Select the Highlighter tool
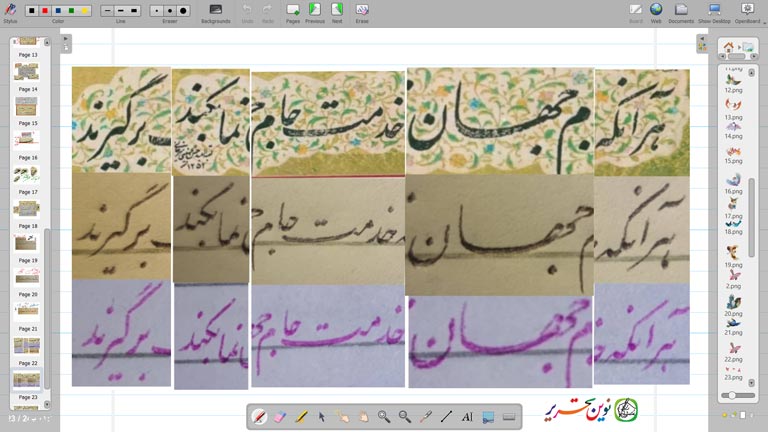 coord(301,416)
